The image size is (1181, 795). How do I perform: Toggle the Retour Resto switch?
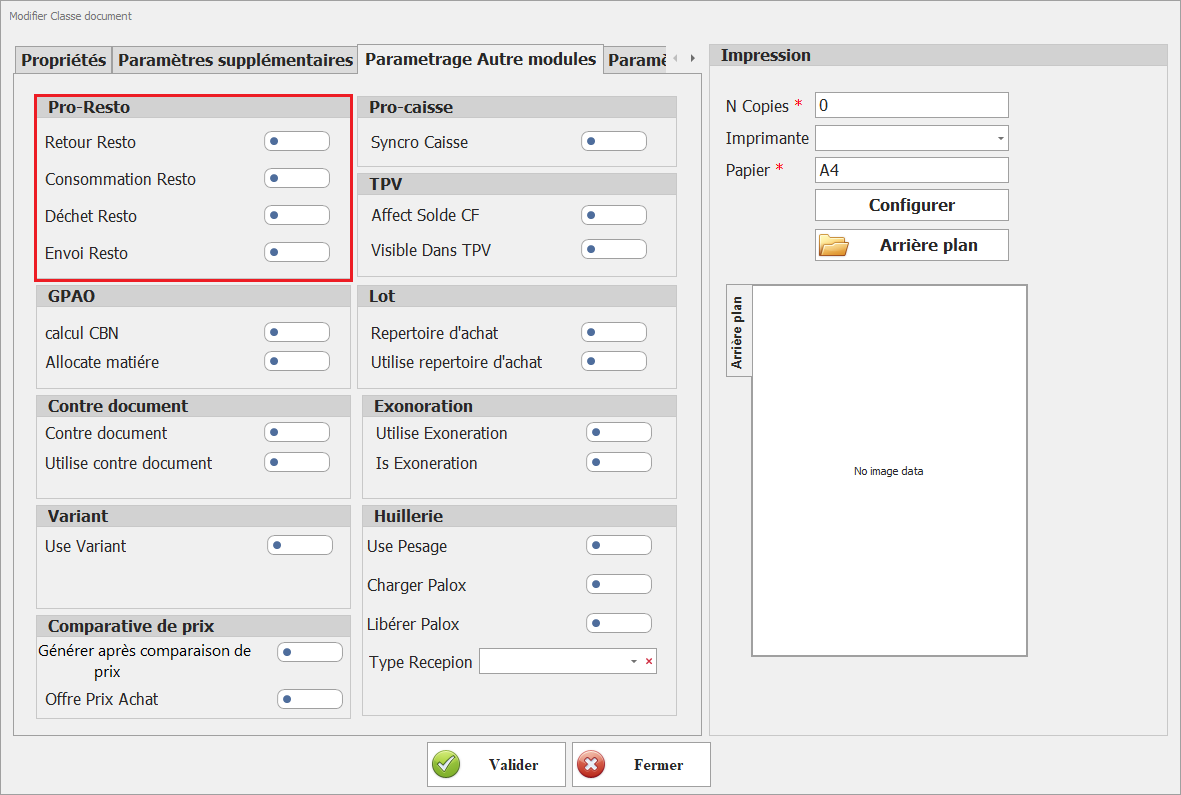296,142
